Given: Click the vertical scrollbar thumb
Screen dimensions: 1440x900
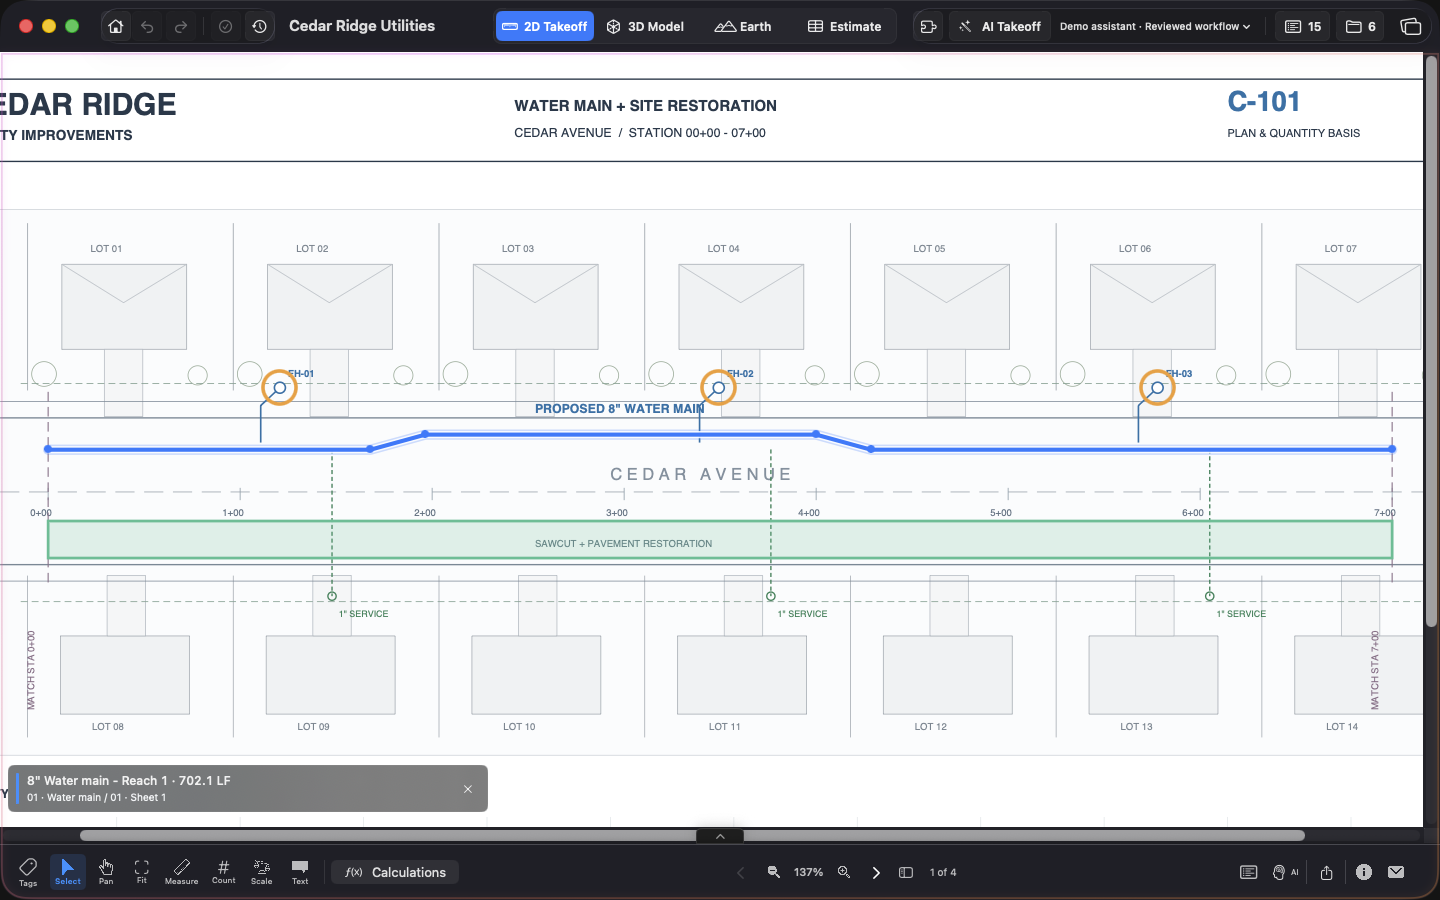Looking at the screenshot, I should tap(1431, 342).
